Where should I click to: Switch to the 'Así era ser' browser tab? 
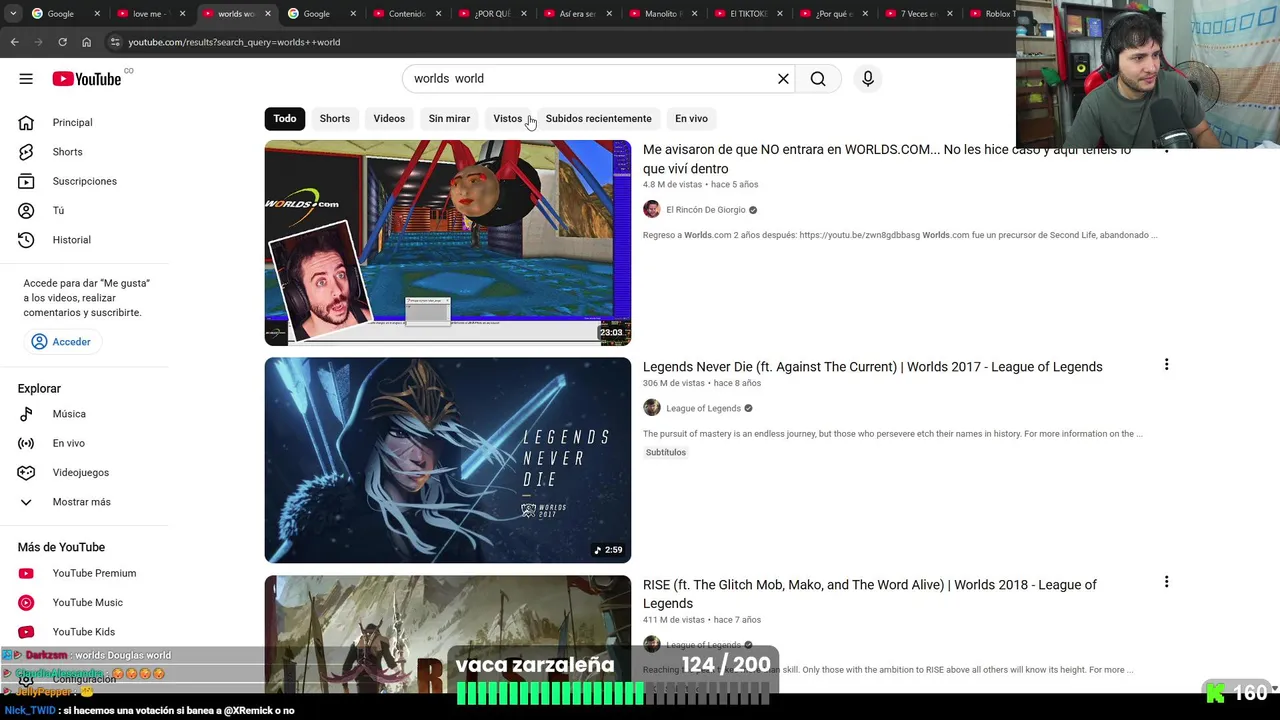coord(578,14)
